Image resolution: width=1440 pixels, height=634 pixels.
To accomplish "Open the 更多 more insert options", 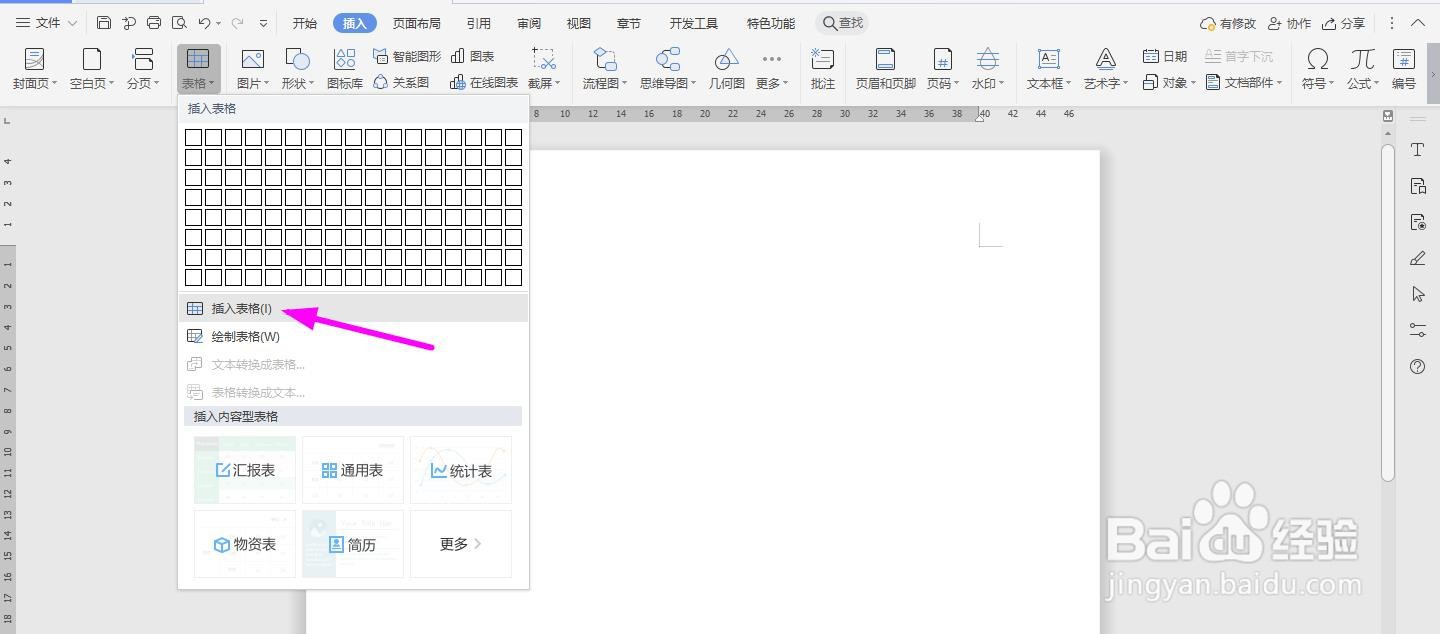I will (772, 69).
